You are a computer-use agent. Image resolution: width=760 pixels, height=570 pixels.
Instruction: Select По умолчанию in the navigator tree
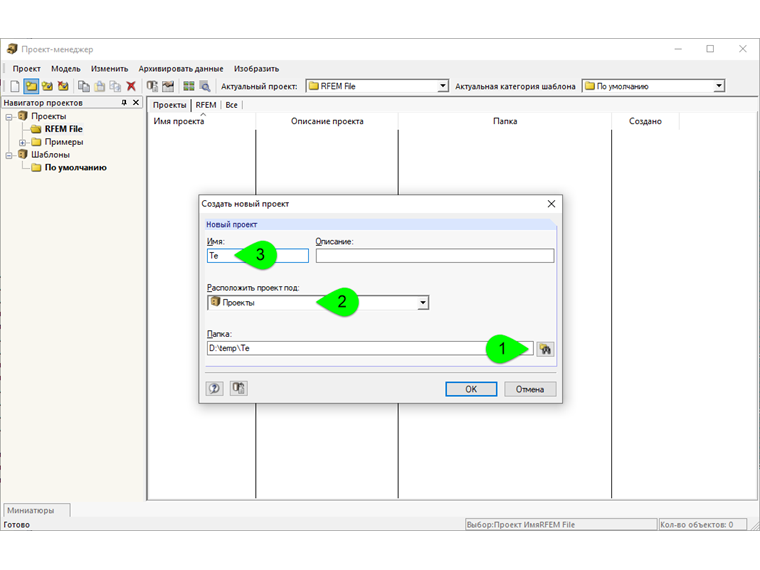click(x=76, y=168)
